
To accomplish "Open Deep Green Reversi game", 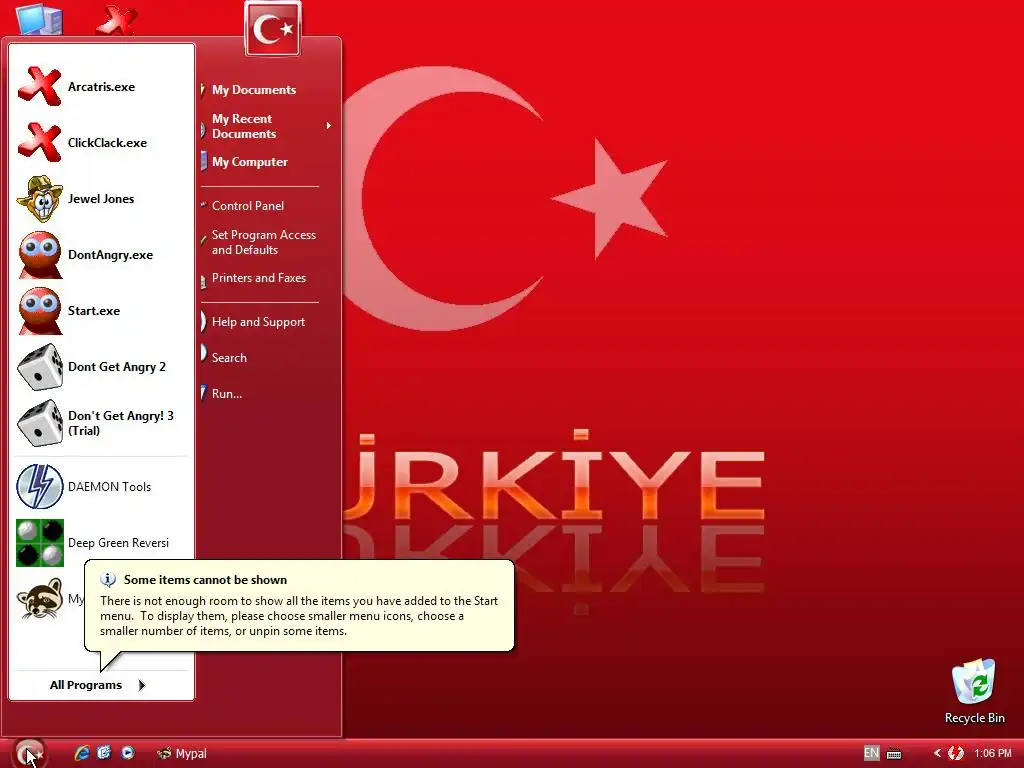I will point(101,543).
